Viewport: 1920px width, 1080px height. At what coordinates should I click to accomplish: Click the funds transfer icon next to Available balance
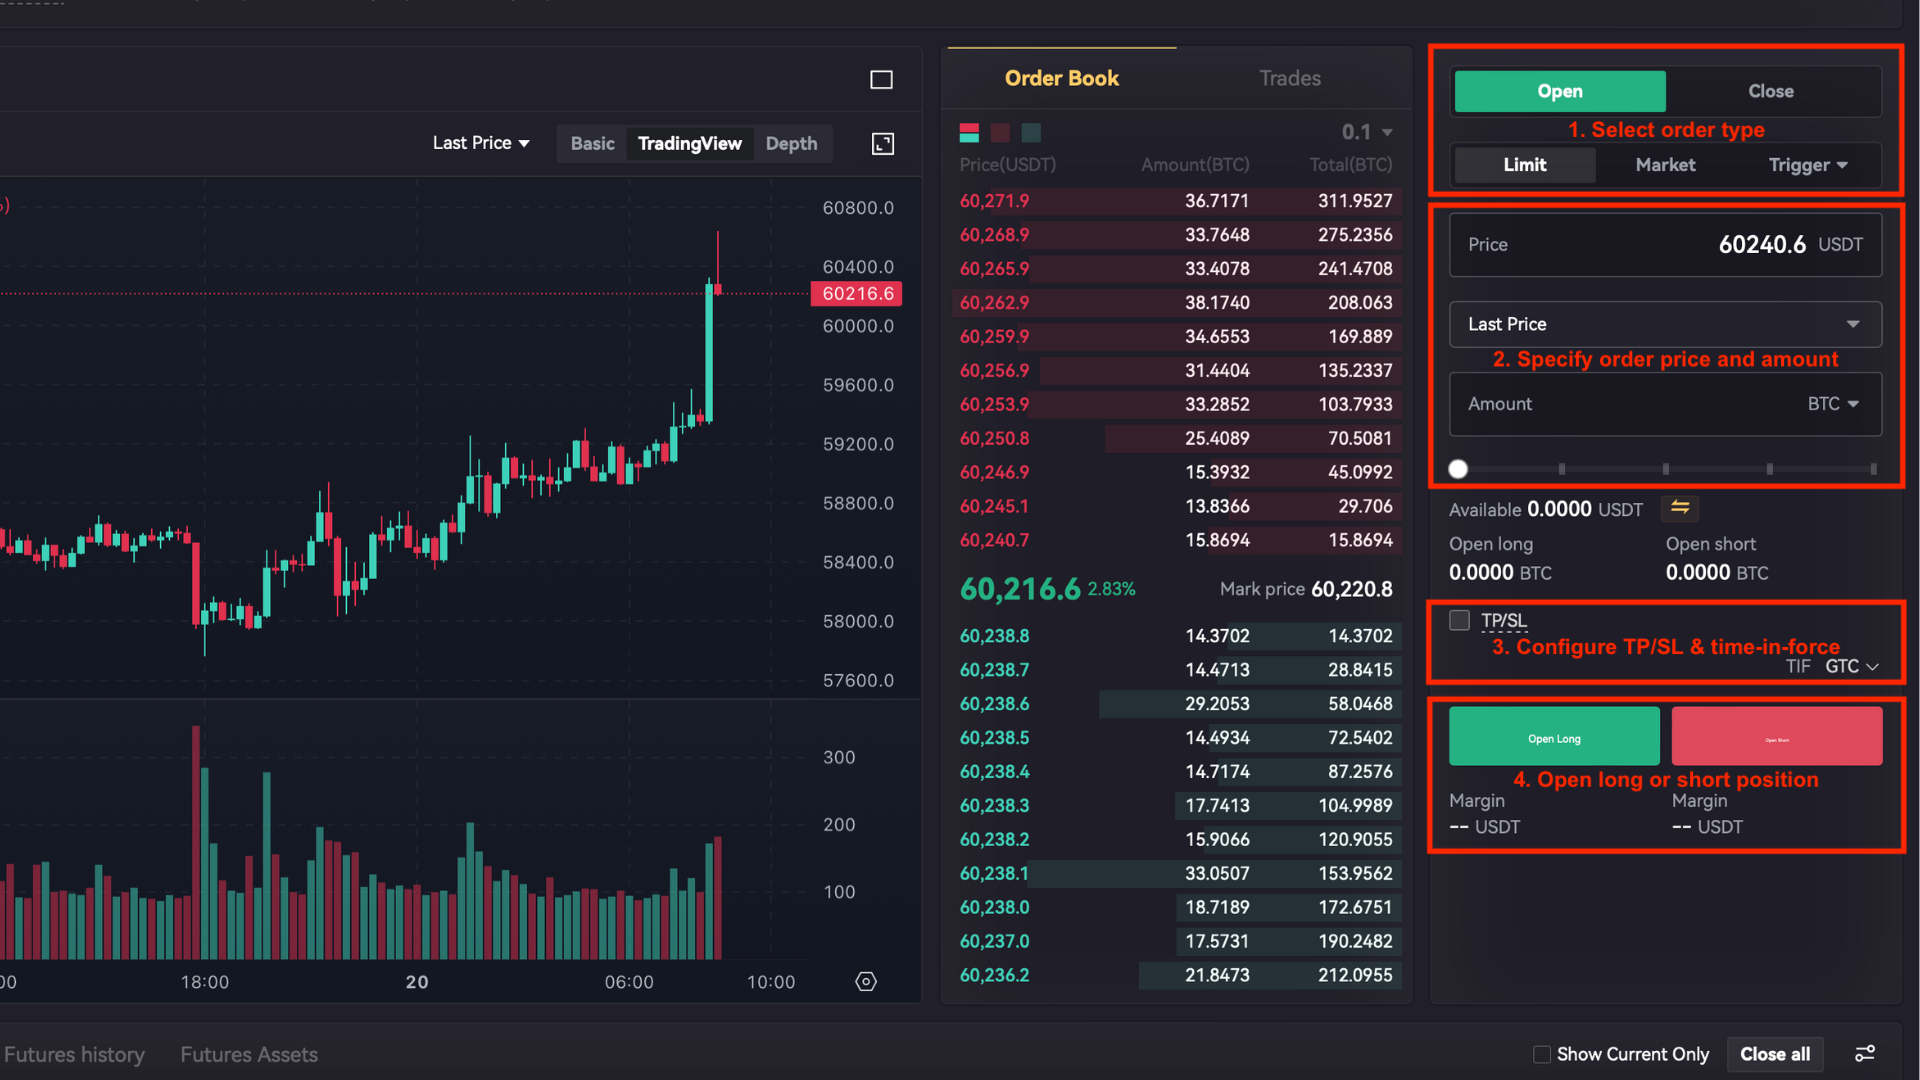[x=1679, y=509]
